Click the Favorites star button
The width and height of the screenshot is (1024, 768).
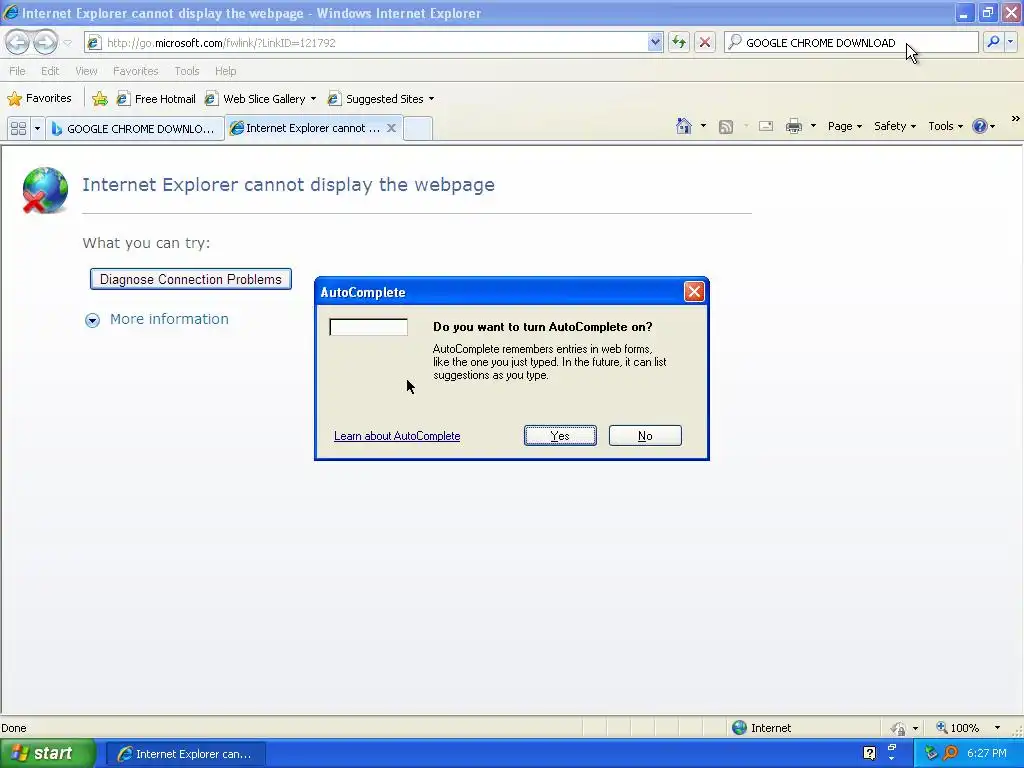(39, 99)
